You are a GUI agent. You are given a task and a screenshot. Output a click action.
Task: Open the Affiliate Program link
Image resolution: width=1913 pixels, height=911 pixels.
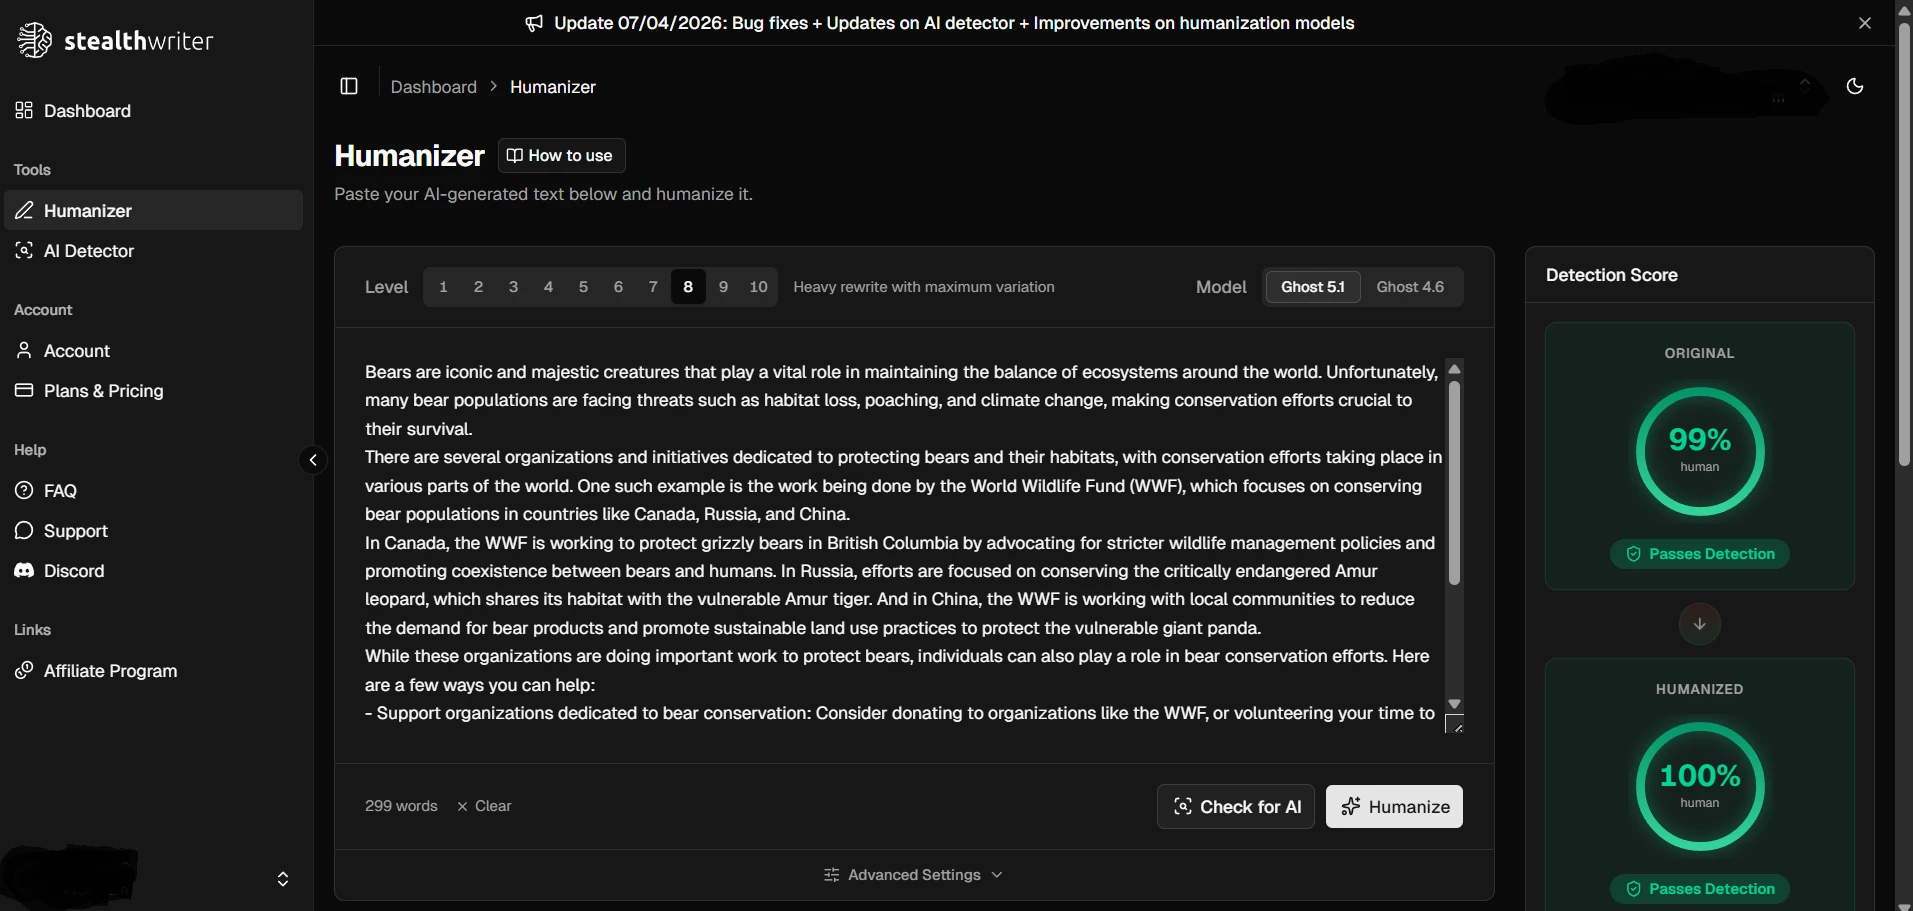coord(109,671)
